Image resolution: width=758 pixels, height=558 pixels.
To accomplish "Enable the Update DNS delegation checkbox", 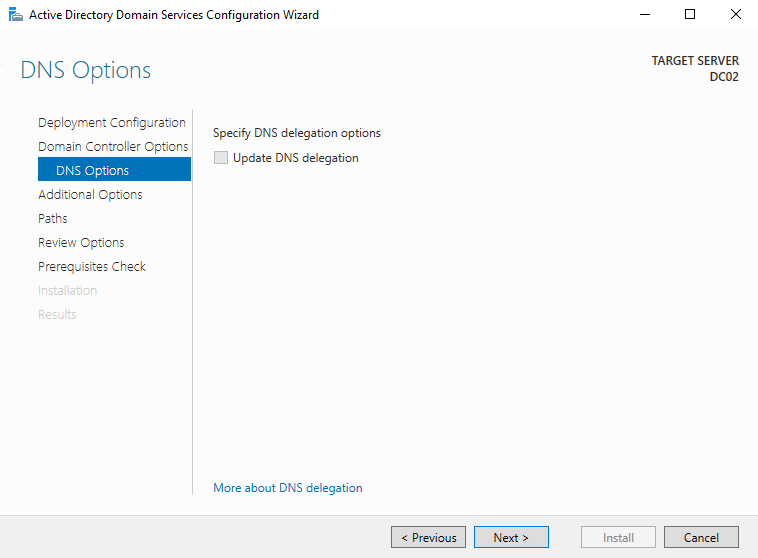I will [x=221, y=158].
